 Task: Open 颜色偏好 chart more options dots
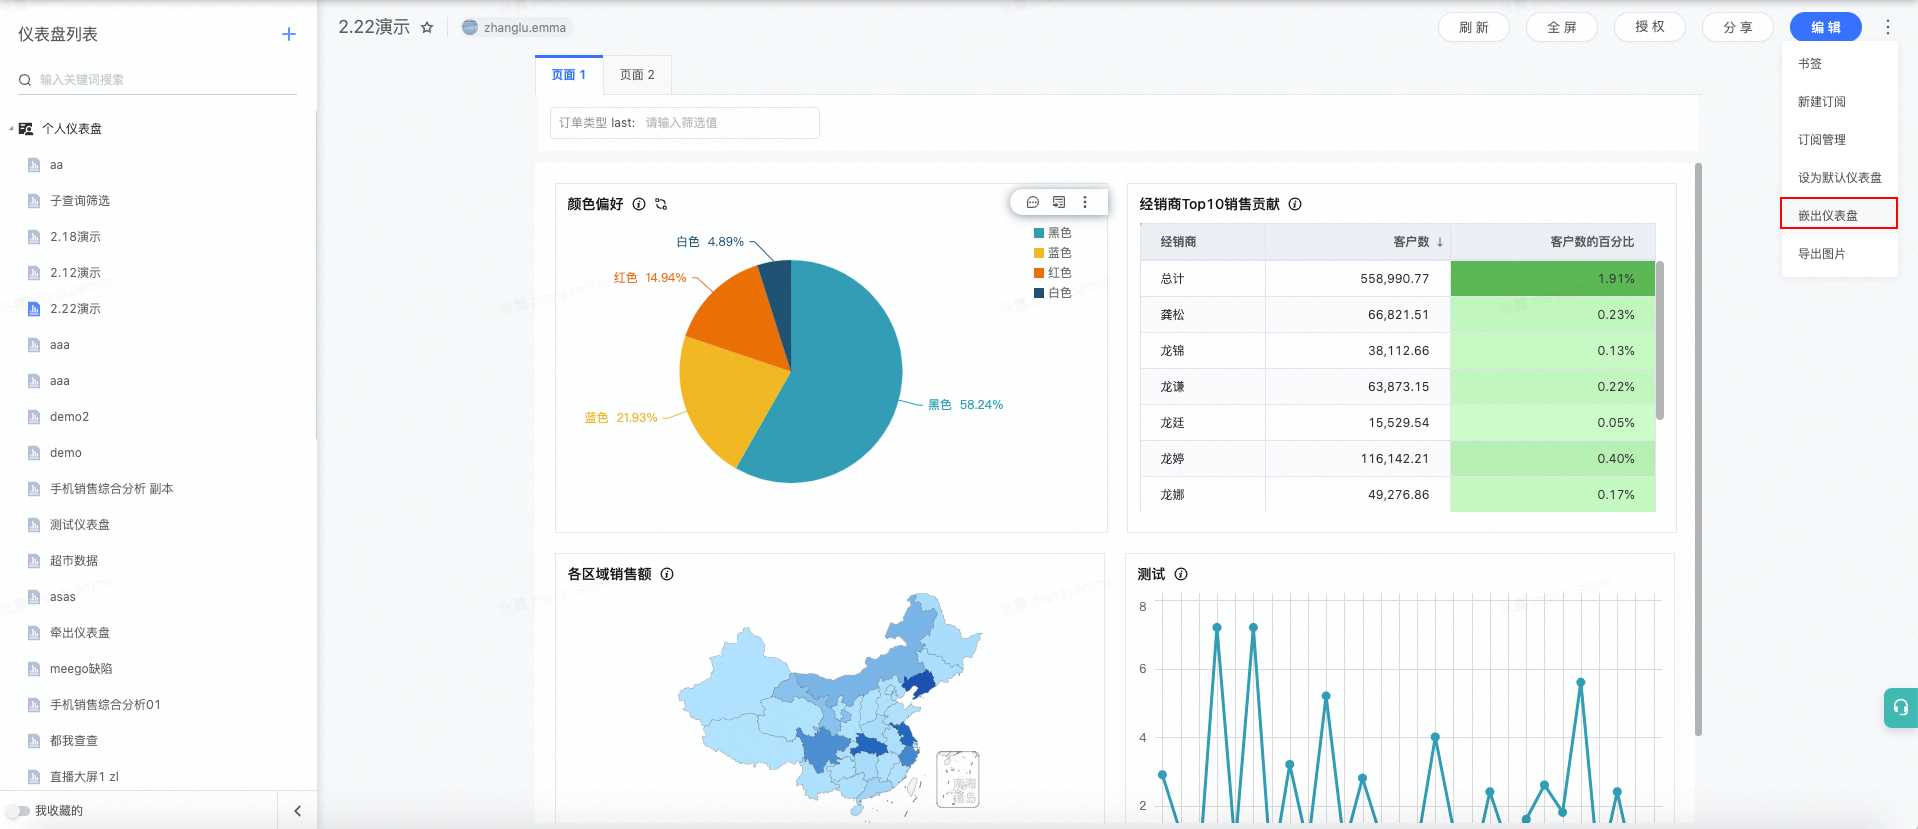point(1085,202)
